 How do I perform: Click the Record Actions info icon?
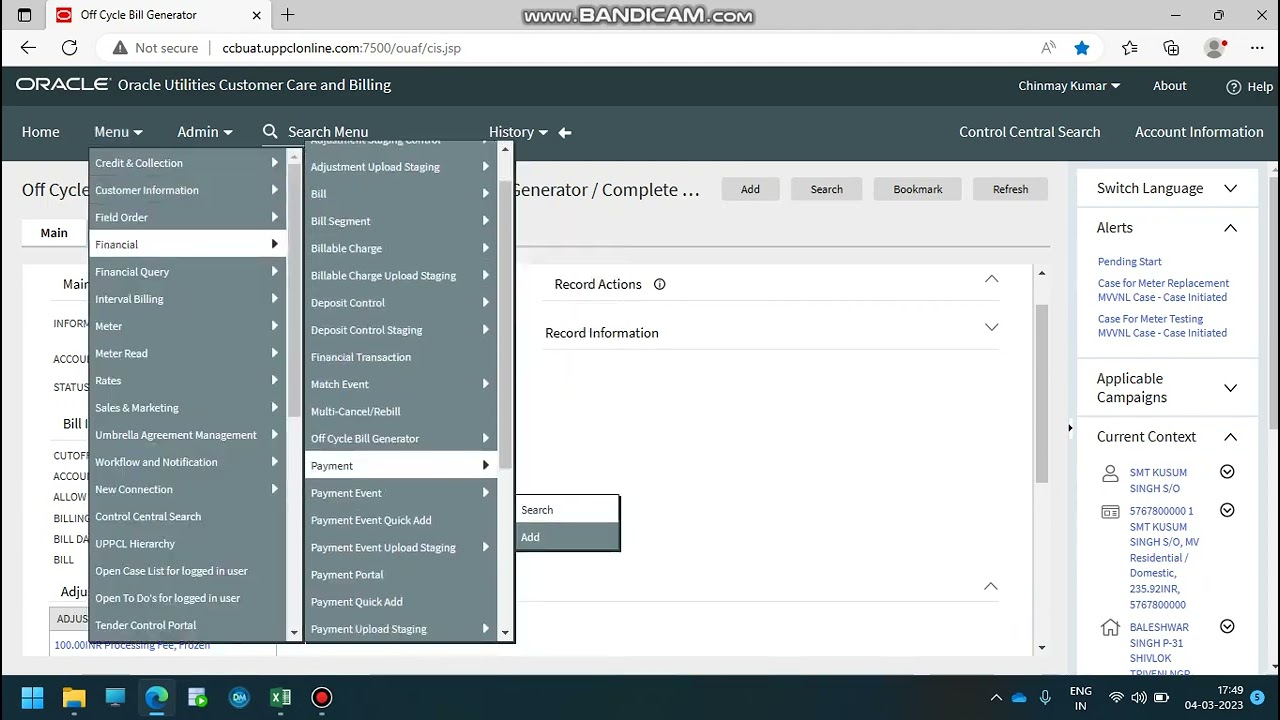659,284
